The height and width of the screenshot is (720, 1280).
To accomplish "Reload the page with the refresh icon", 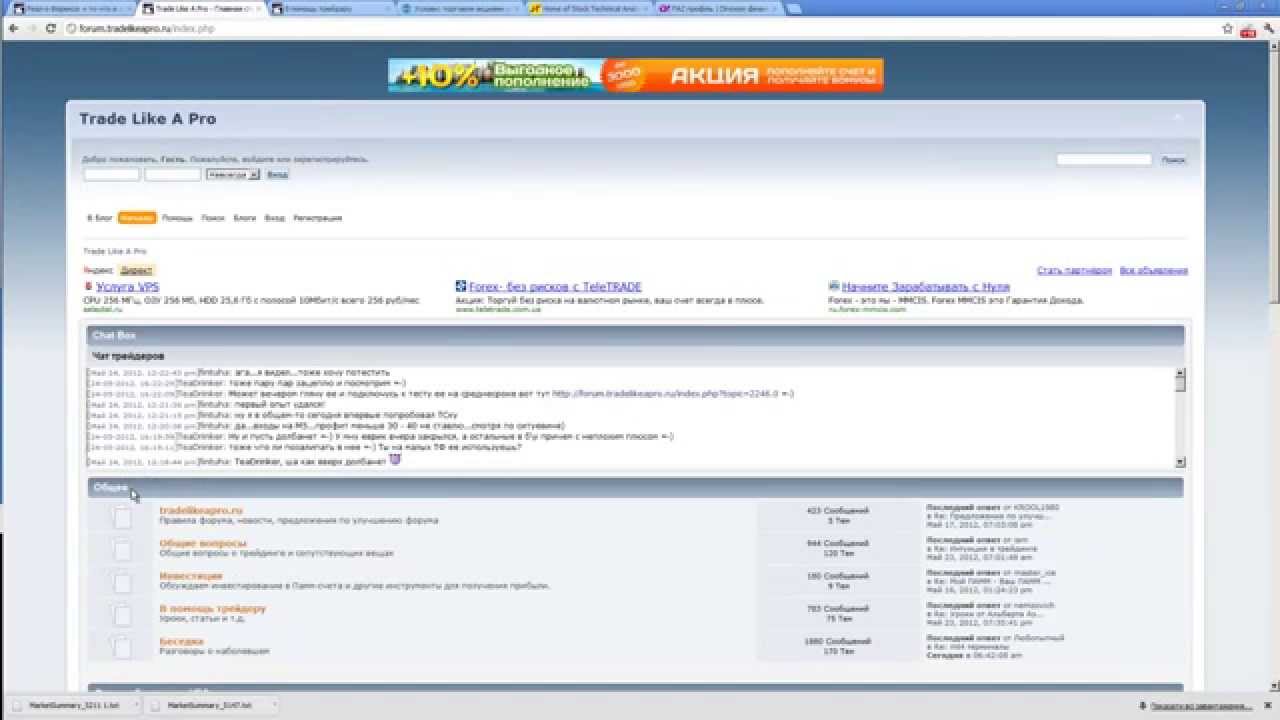I will 51,29.
